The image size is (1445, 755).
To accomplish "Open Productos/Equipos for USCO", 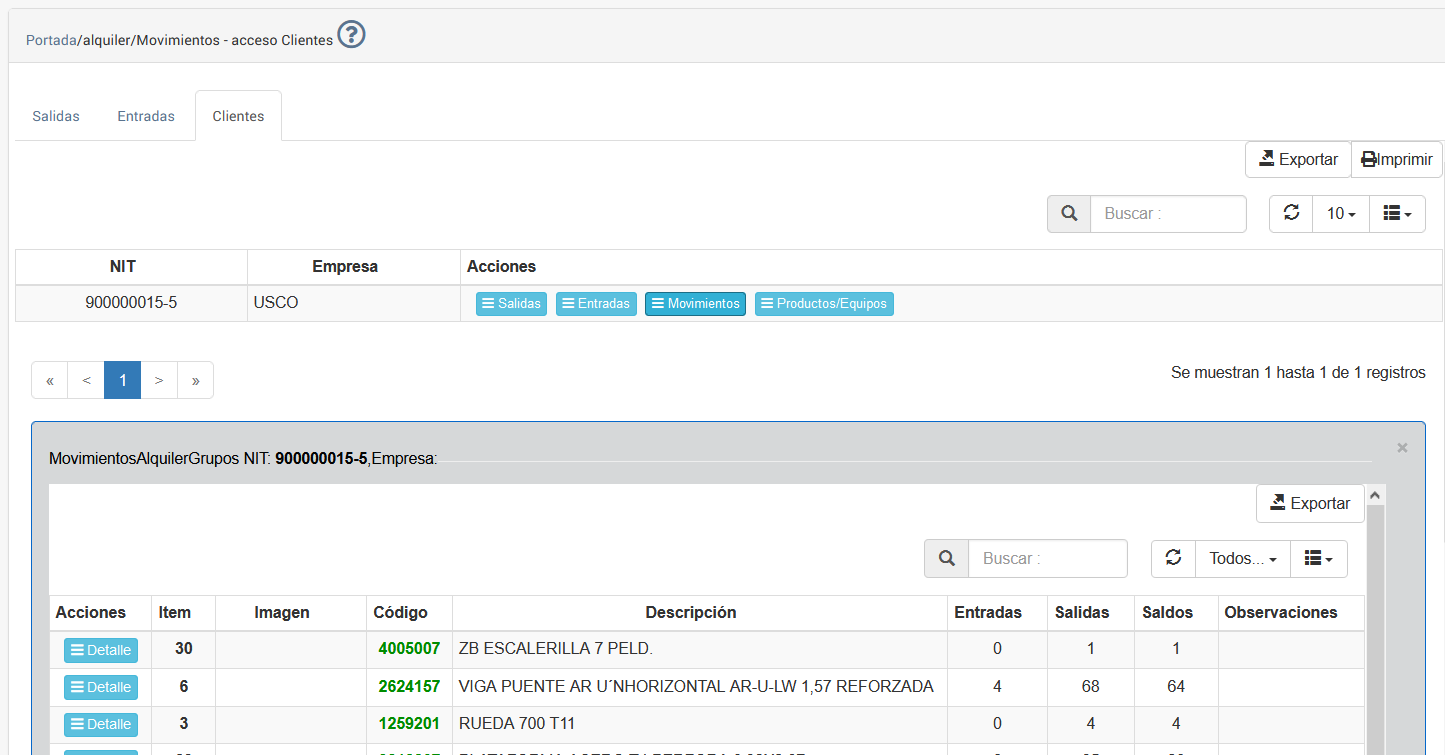I will coord(824,304).
